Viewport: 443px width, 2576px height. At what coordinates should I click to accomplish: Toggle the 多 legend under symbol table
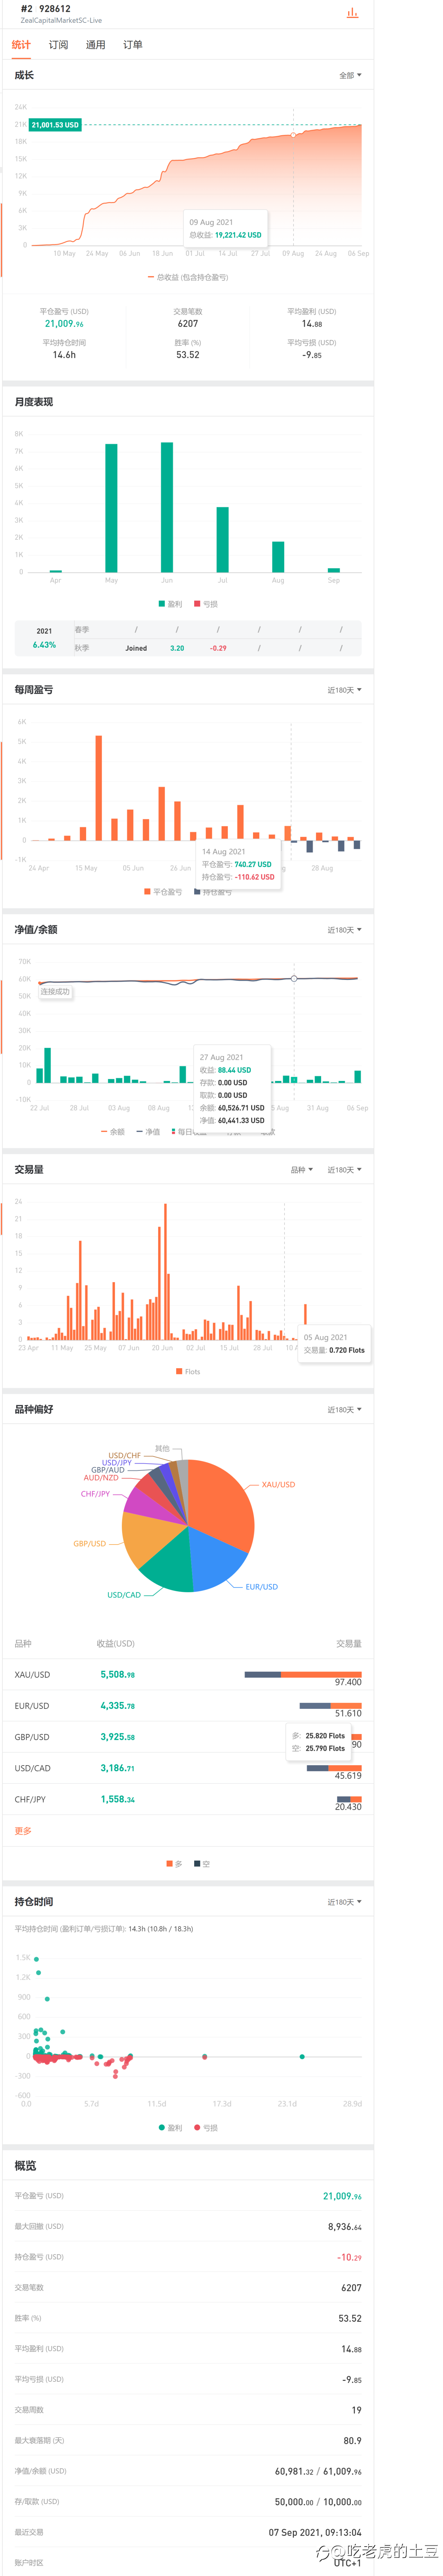click(x=174, y=1864)
